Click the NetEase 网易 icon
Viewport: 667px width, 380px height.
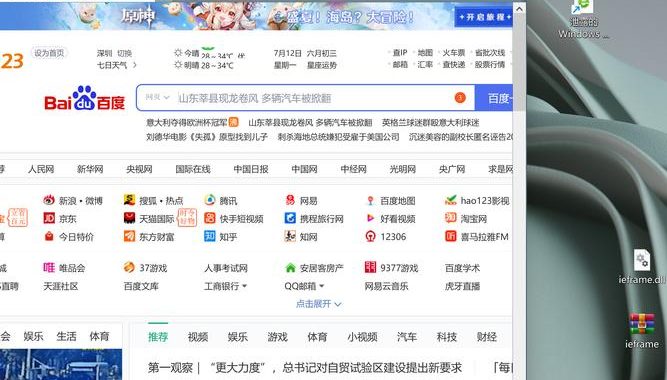[290, 200]
